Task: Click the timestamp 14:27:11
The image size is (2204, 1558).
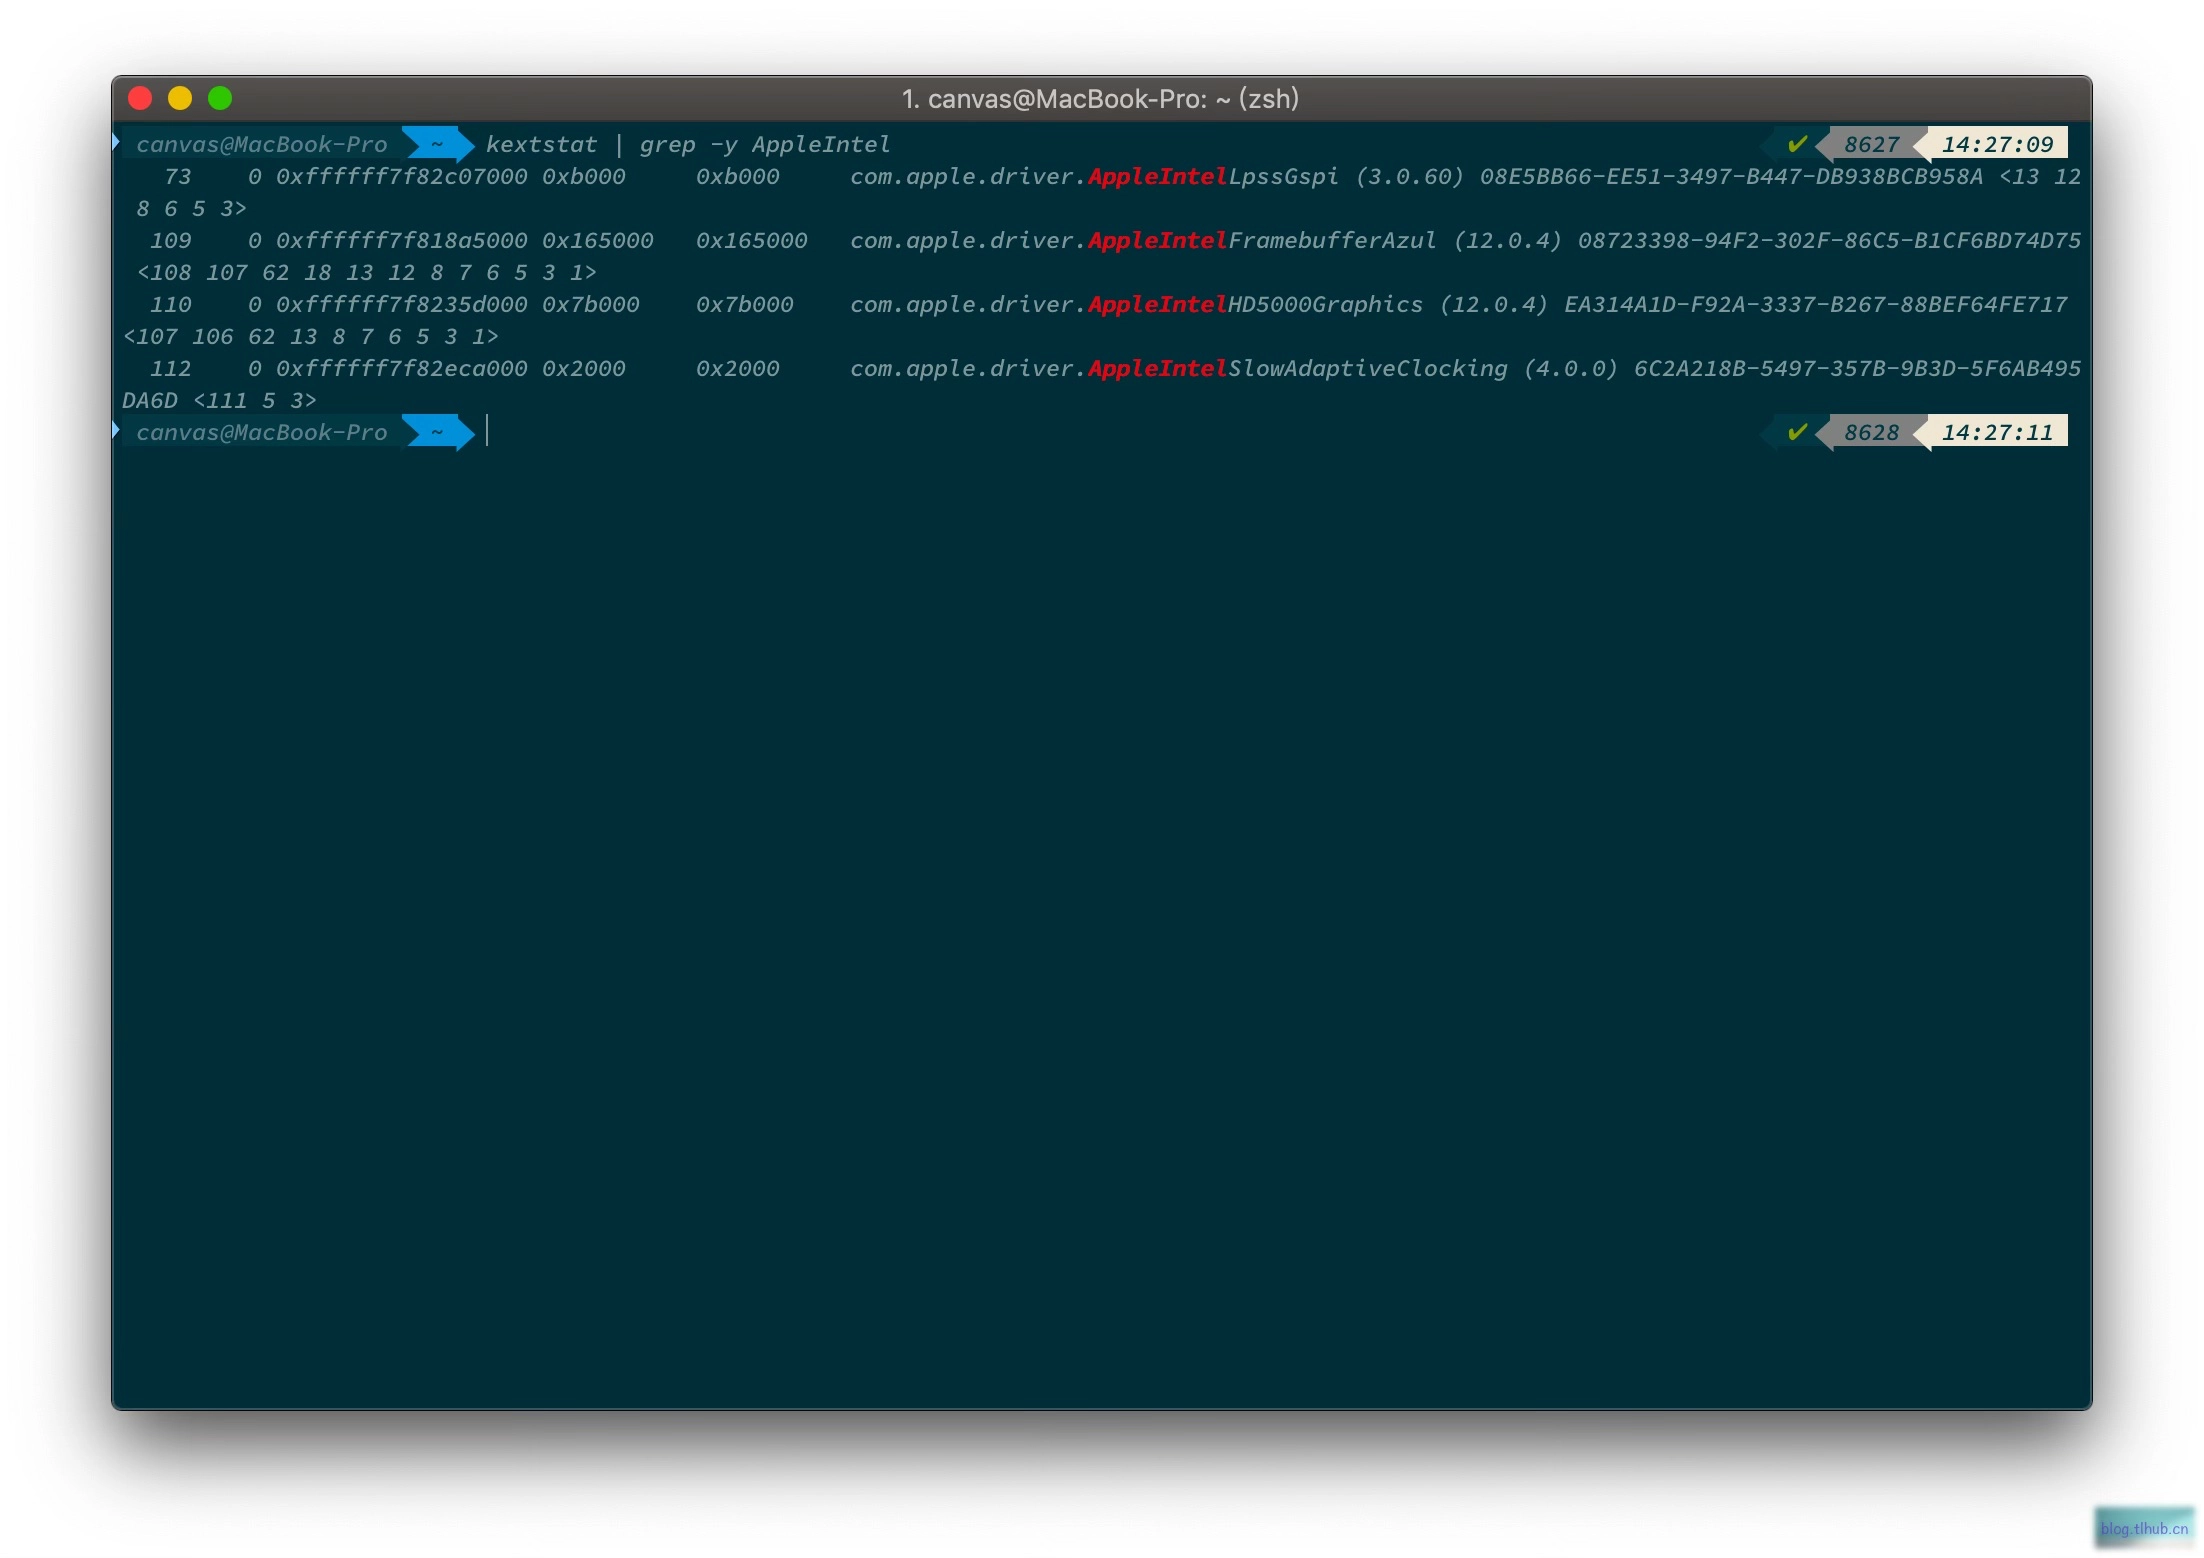Action: (1997, 433)
